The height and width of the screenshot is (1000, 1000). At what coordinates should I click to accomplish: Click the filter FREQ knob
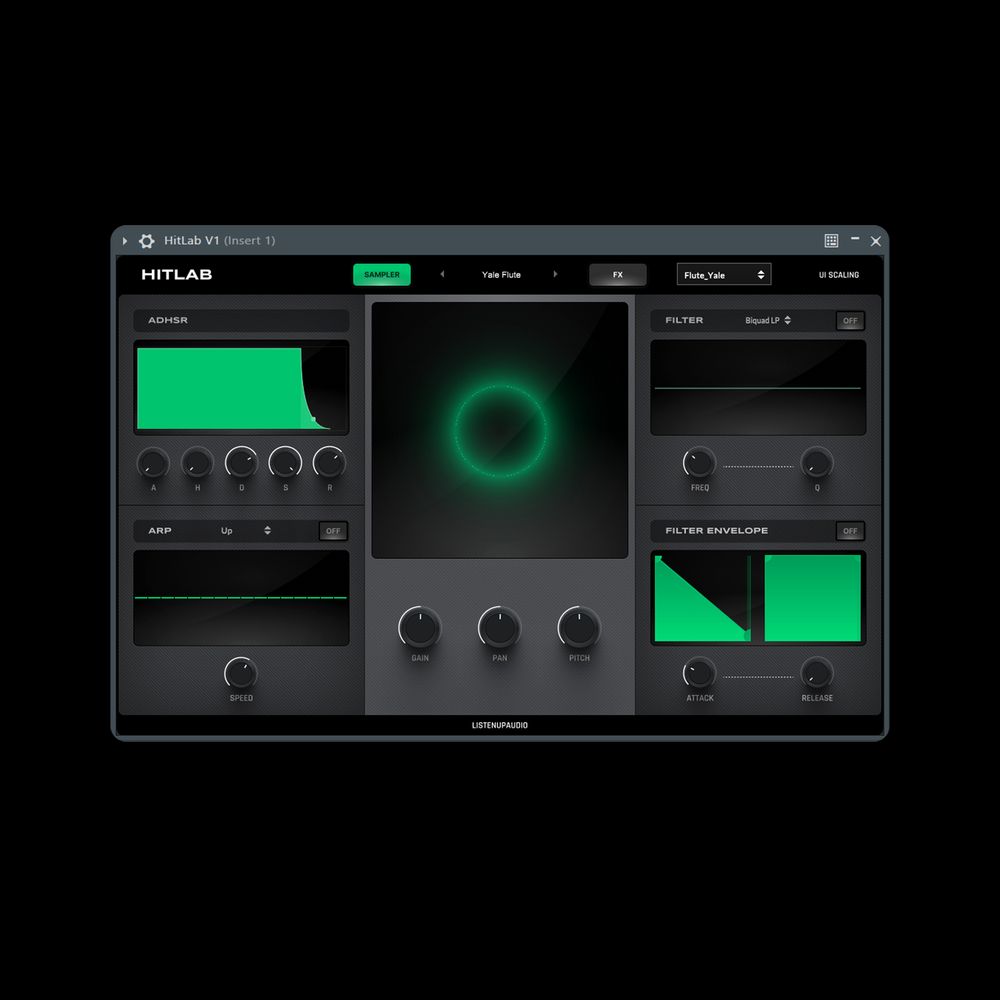pos(699,462)
